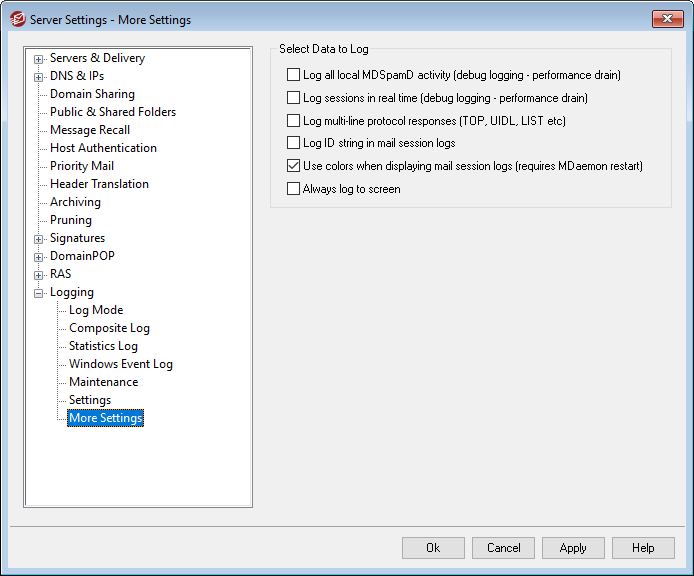This screenshot has height=576, width=694.
Task: Collapse the Logging tree node
Action: click(x=39, y=293)
